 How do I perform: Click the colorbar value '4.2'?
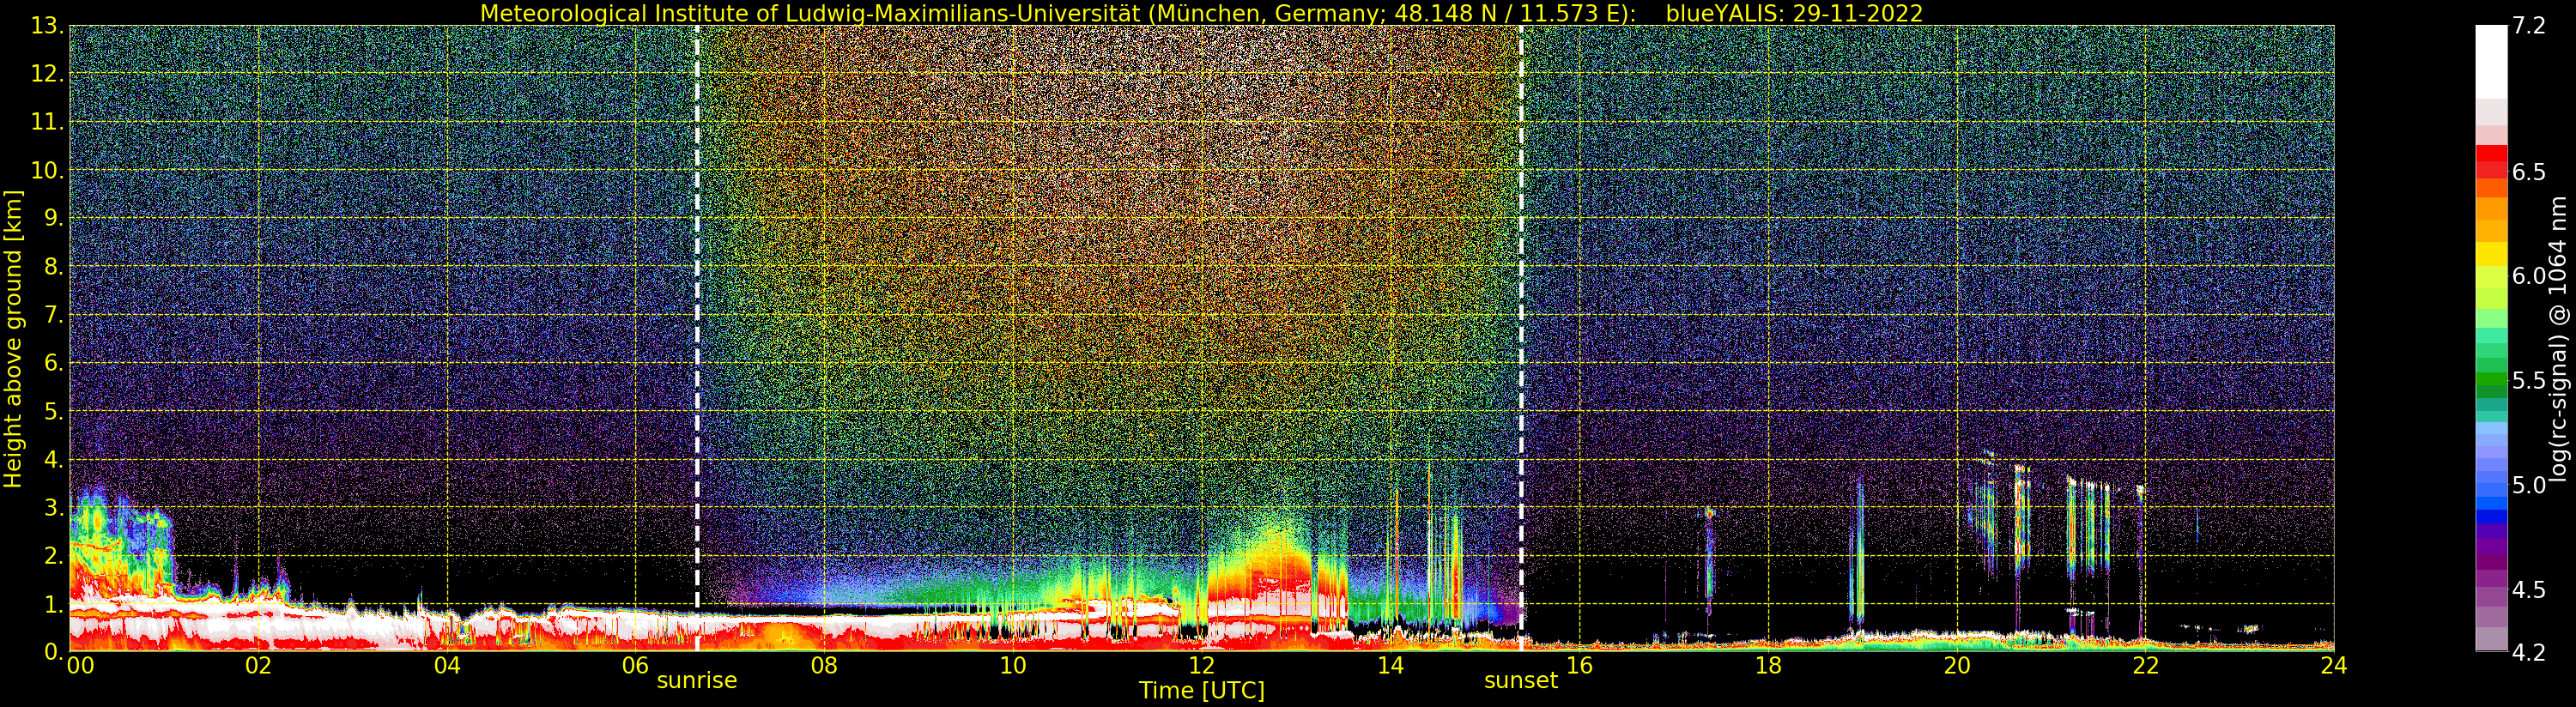point(2529,652)
